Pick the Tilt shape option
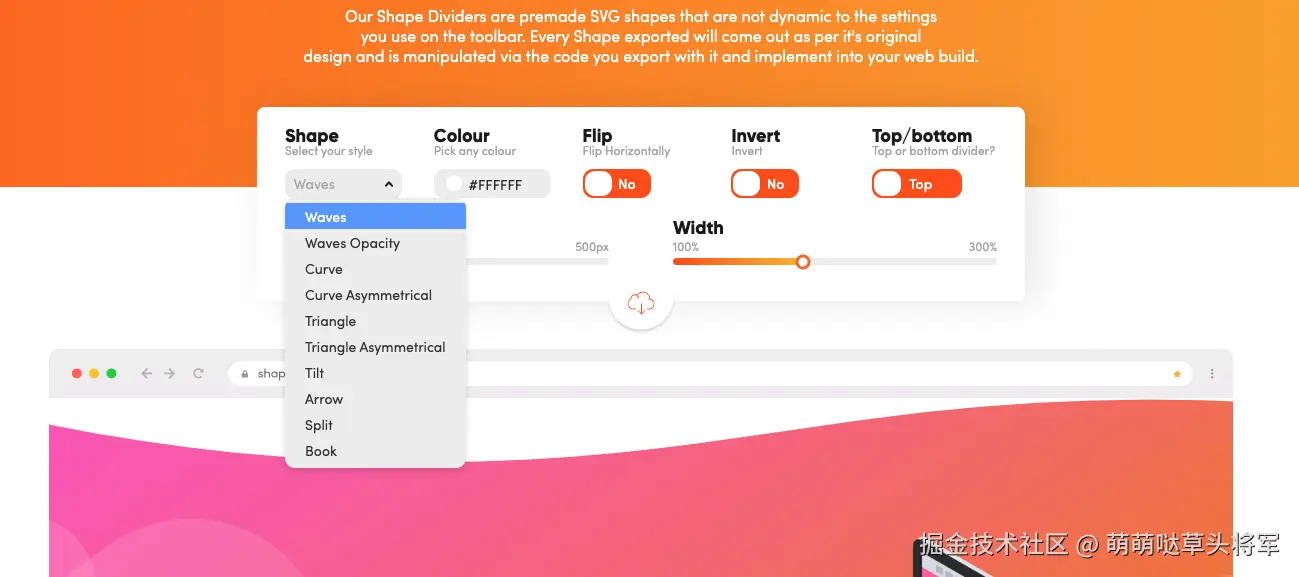Viewport: 1299px width, 577px height. [375, 373]
